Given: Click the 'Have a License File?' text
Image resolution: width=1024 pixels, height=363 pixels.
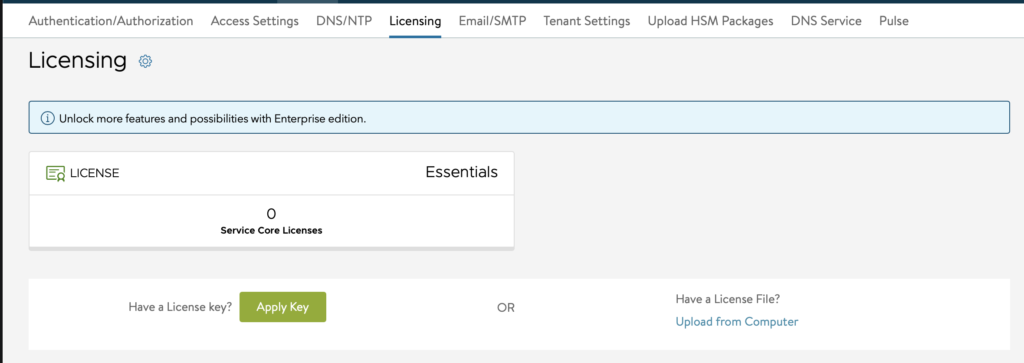Looking at the screenshot, I should point(728,299).
